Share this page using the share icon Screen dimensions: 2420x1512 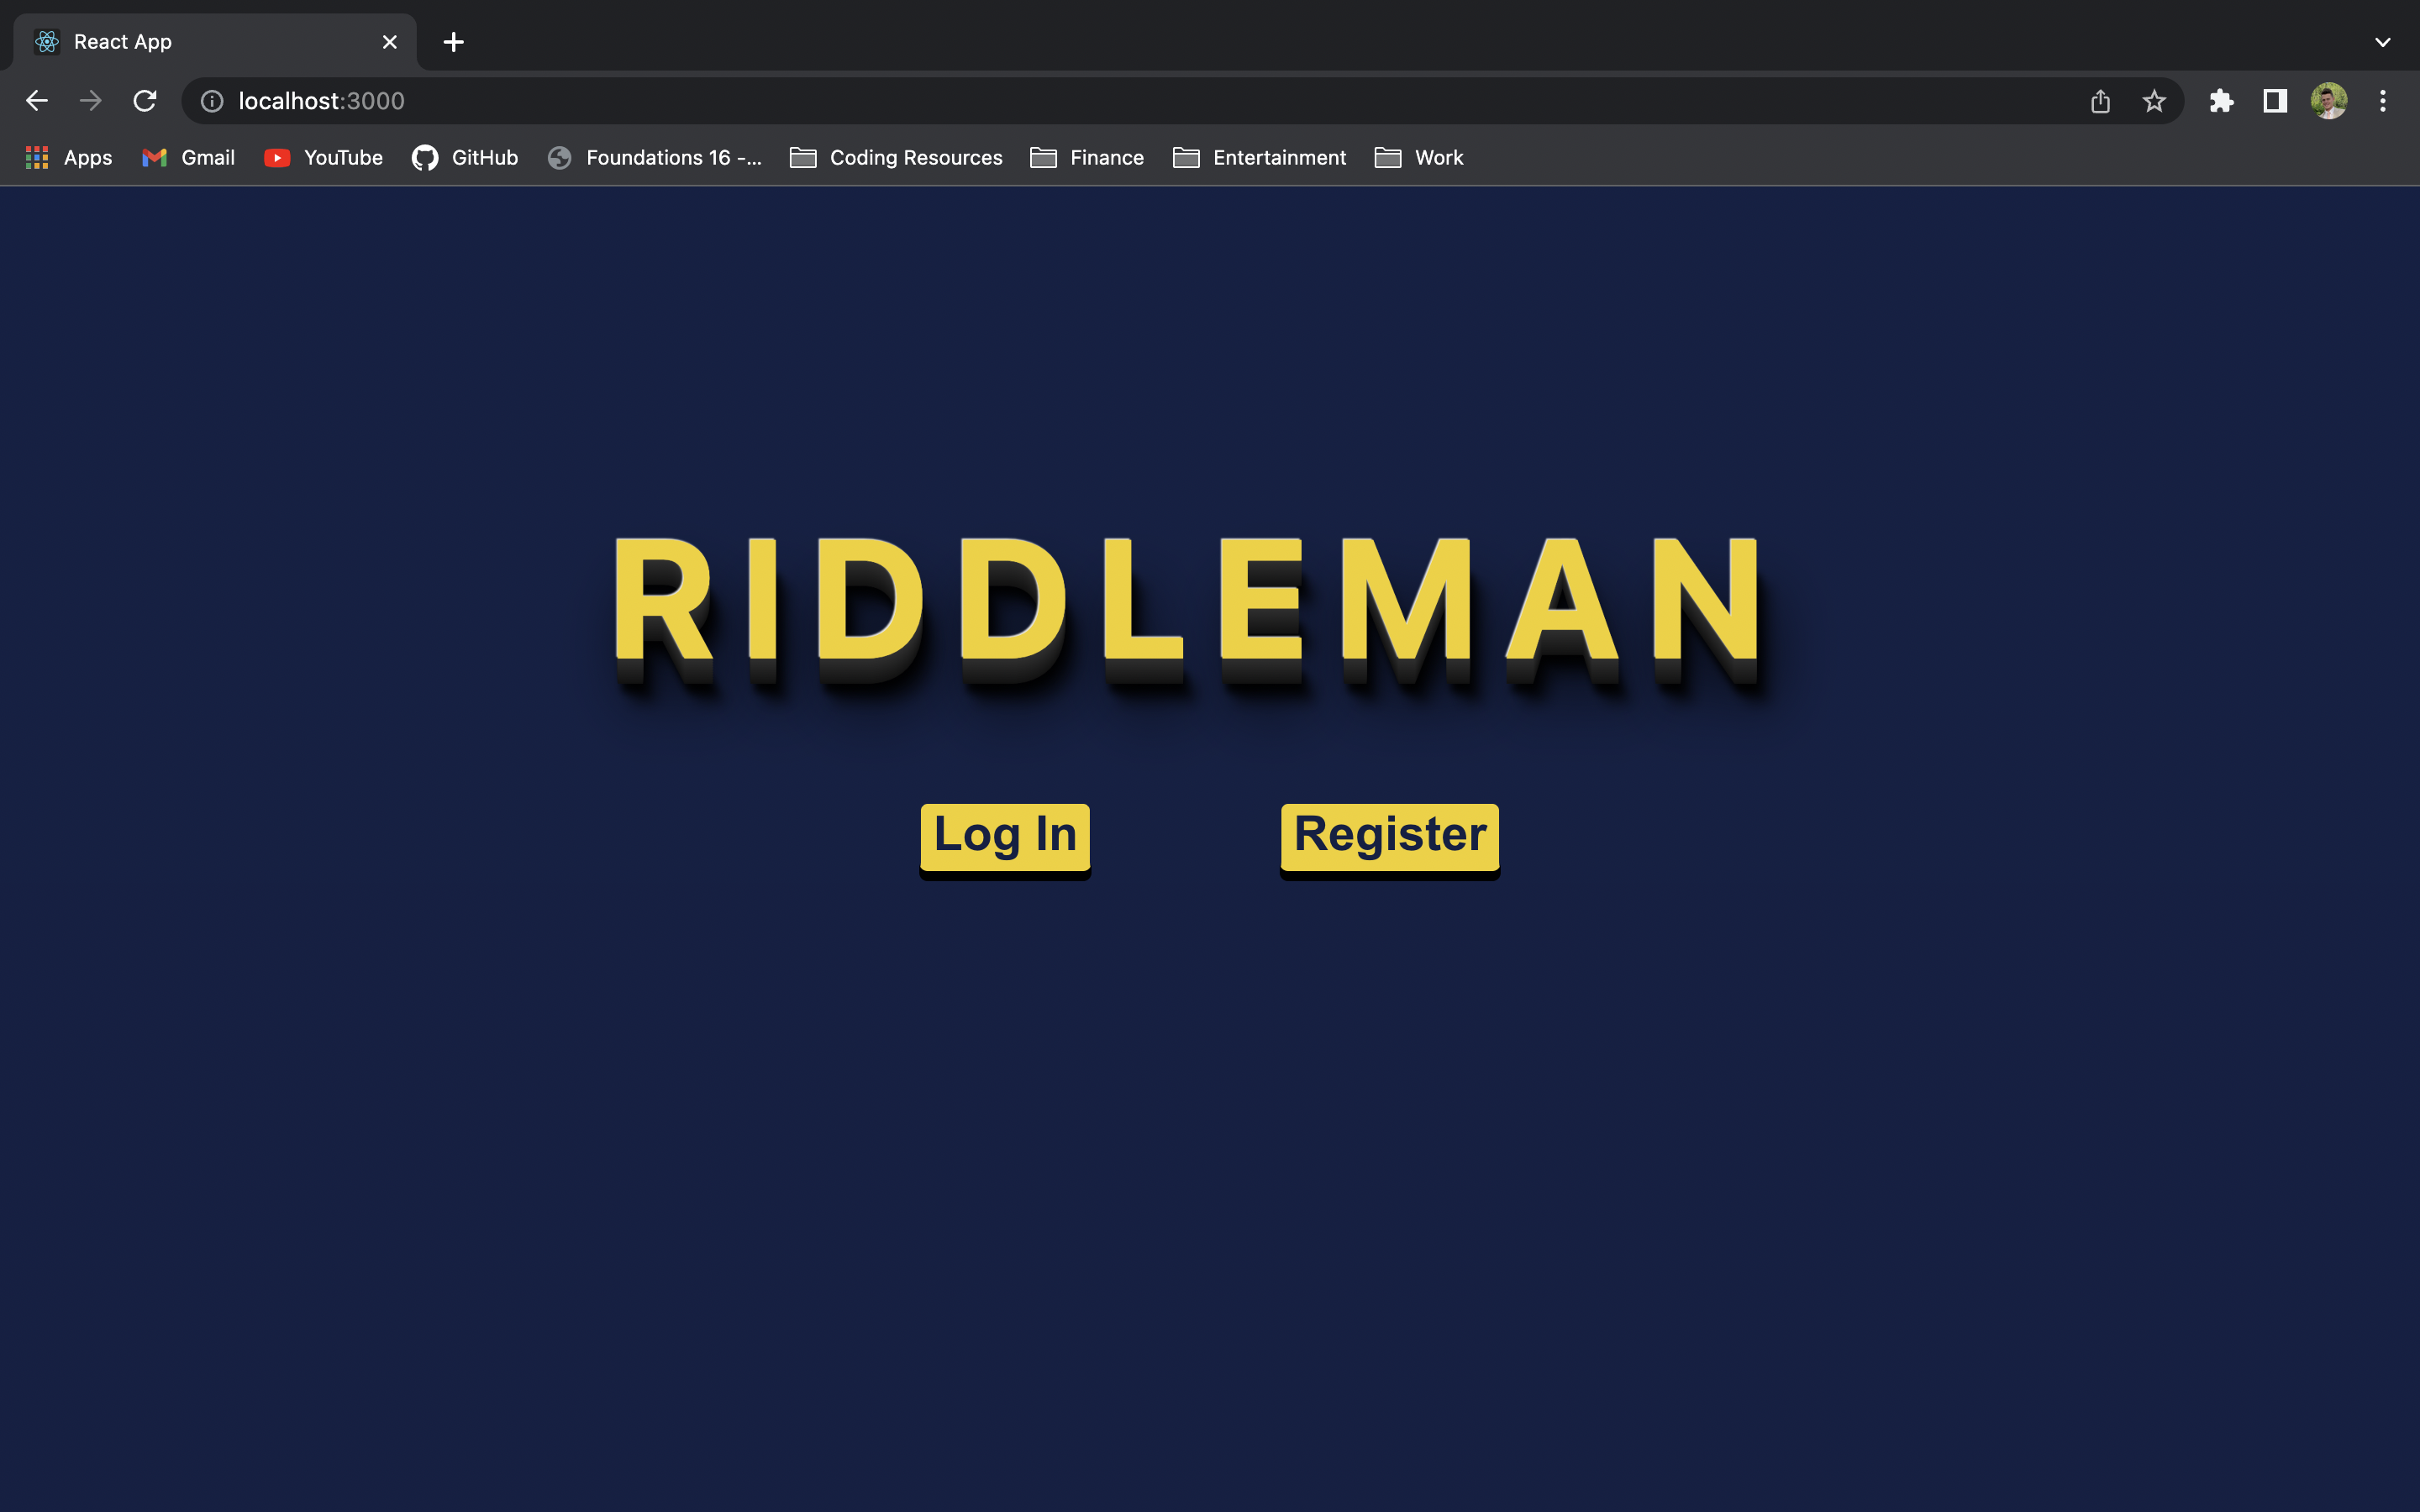[x=2100, y=101]
